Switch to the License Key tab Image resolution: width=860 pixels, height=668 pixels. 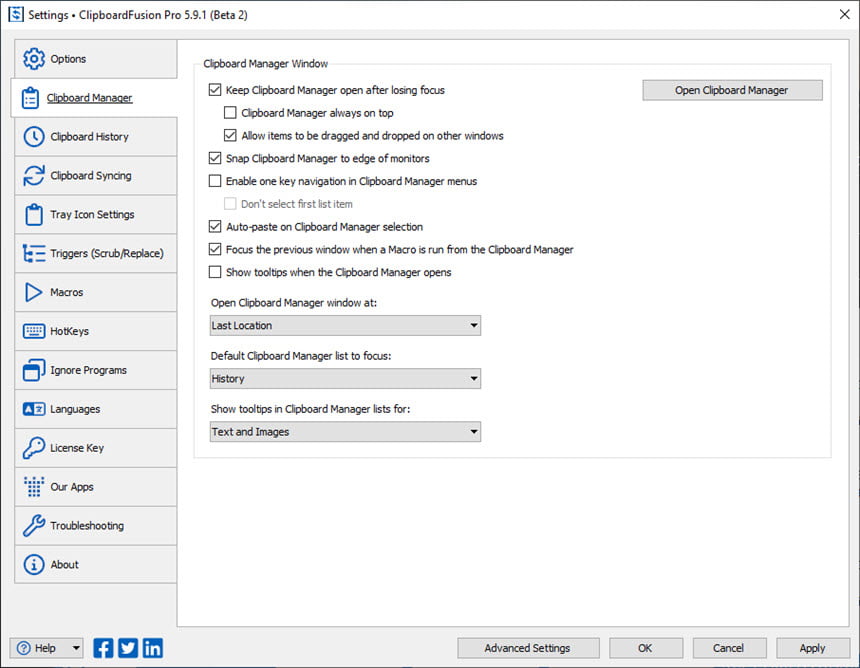[95, 448]
